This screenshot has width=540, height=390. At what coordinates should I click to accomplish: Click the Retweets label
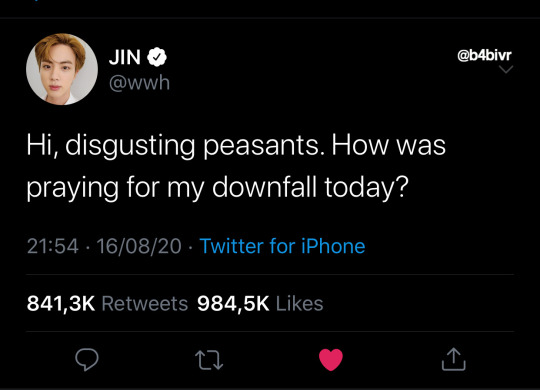[x=145, y=304]
